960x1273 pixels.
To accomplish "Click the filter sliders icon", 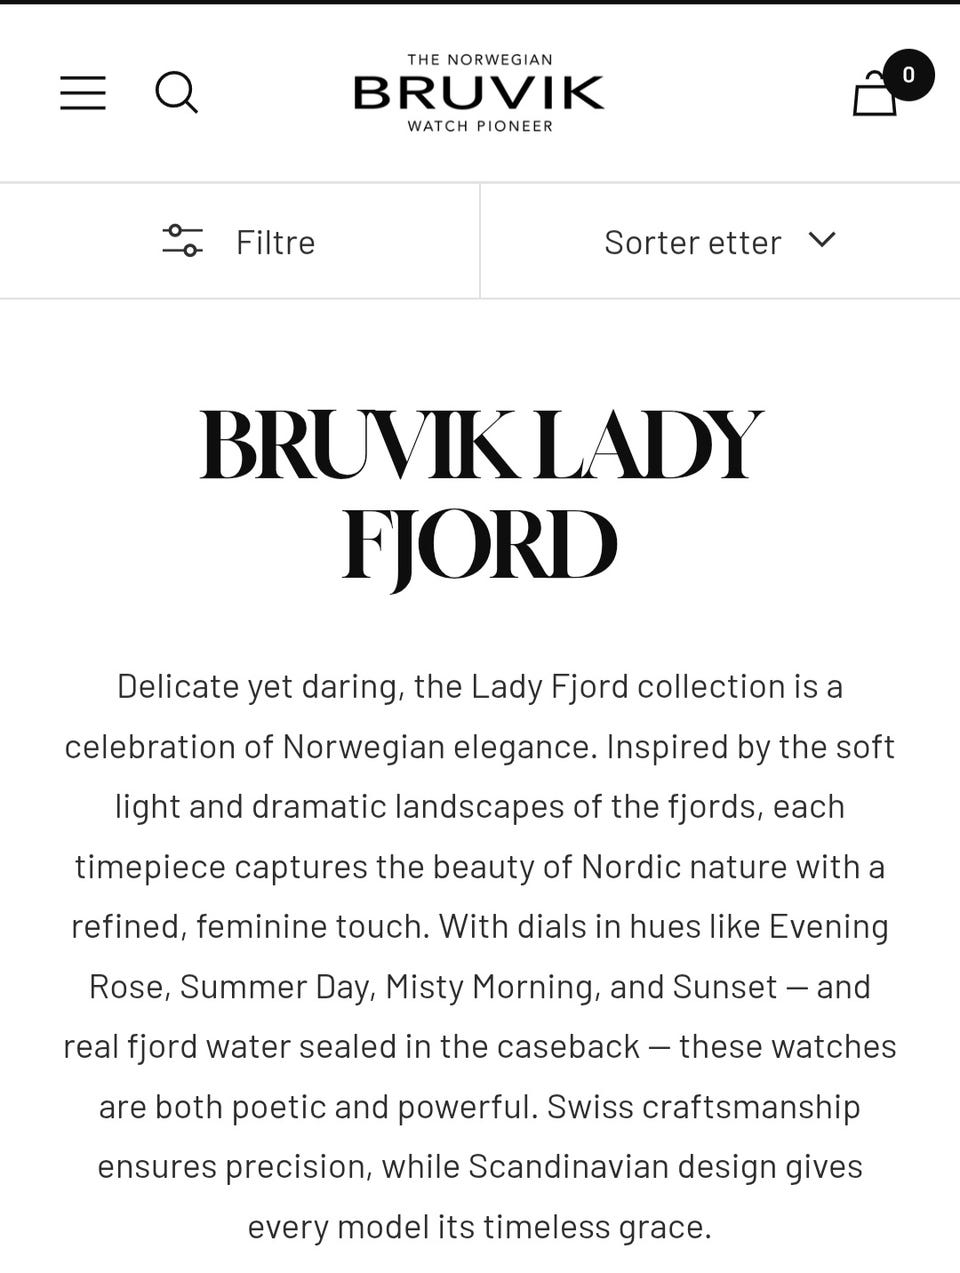I will (182, 241).
